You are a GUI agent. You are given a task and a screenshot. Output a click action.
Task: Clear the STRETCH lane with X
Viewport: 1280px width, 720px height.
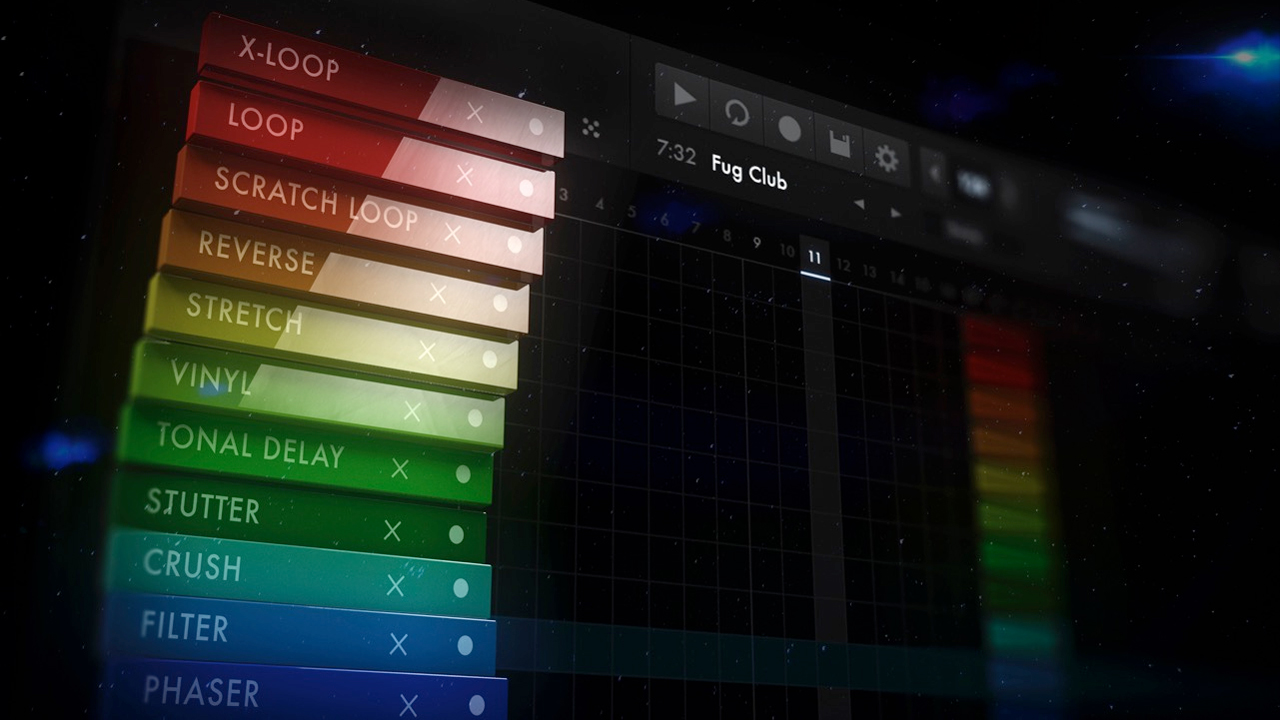(427, 351)
